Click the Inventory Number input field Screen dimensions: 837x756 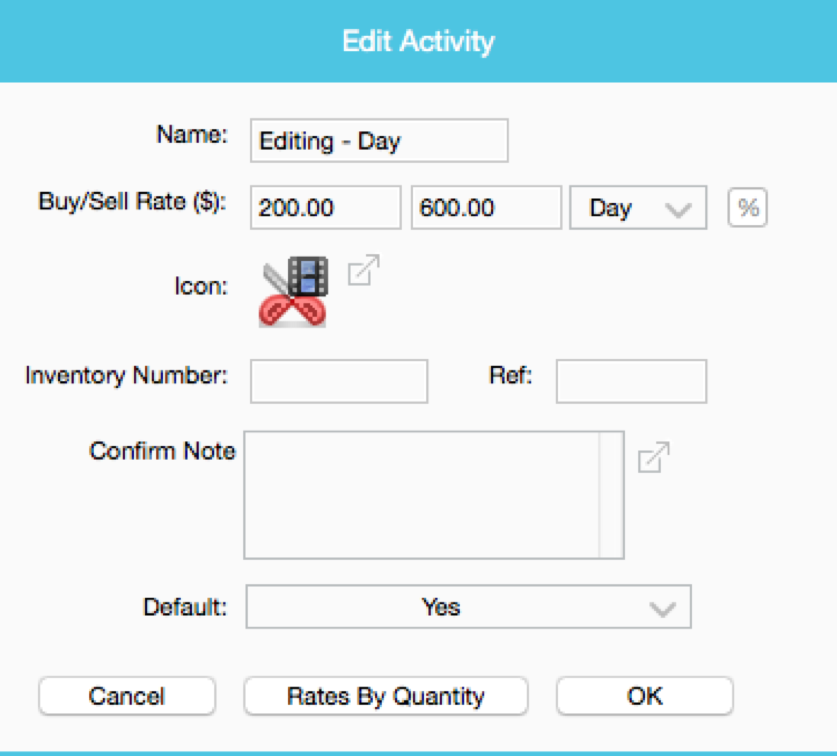[x=339, y=381]
